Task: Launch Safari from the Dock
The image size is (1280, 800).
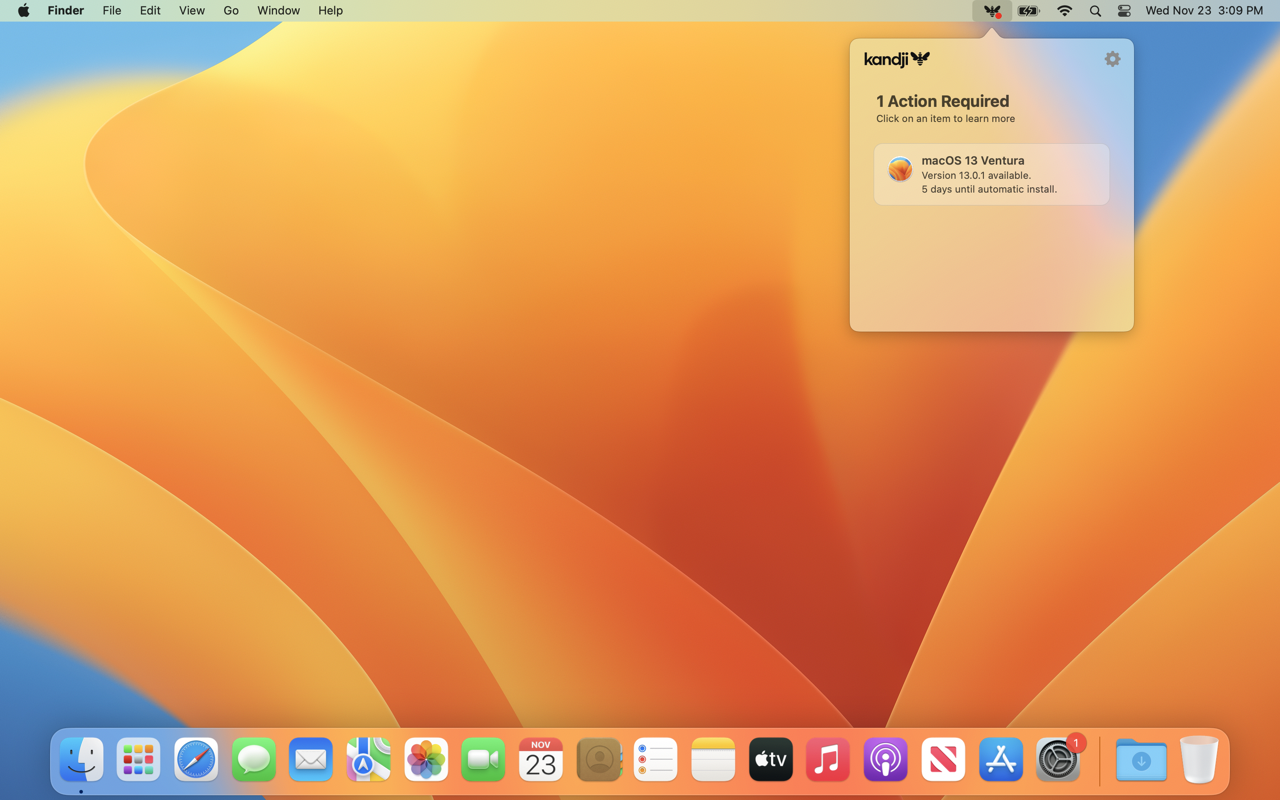Action: (195, 759)
